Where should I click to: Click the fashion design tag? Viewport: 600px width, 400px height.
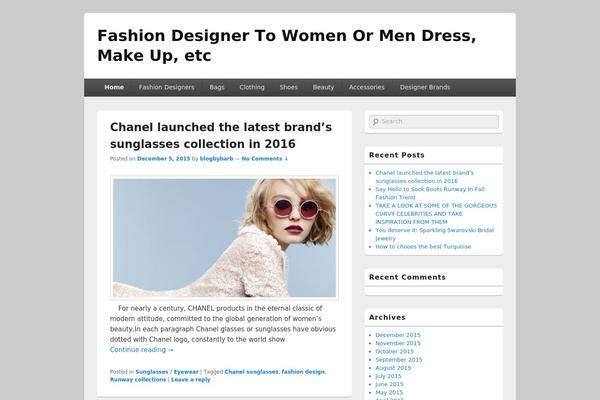(x=303, y=372)
